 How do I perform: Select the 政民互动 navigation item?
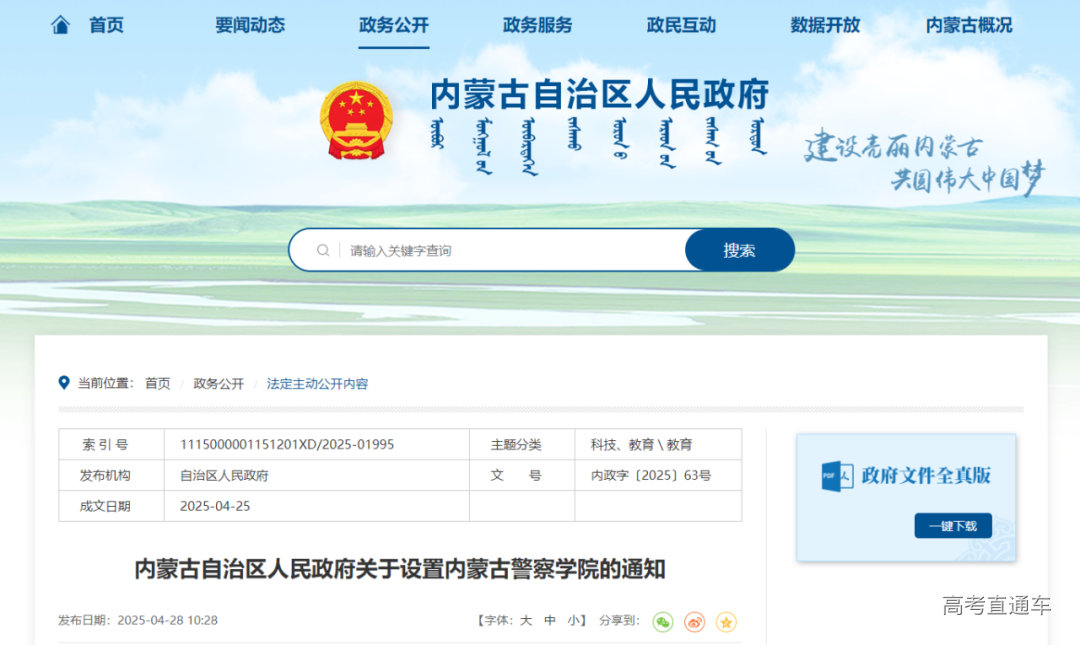click(681, 25)
